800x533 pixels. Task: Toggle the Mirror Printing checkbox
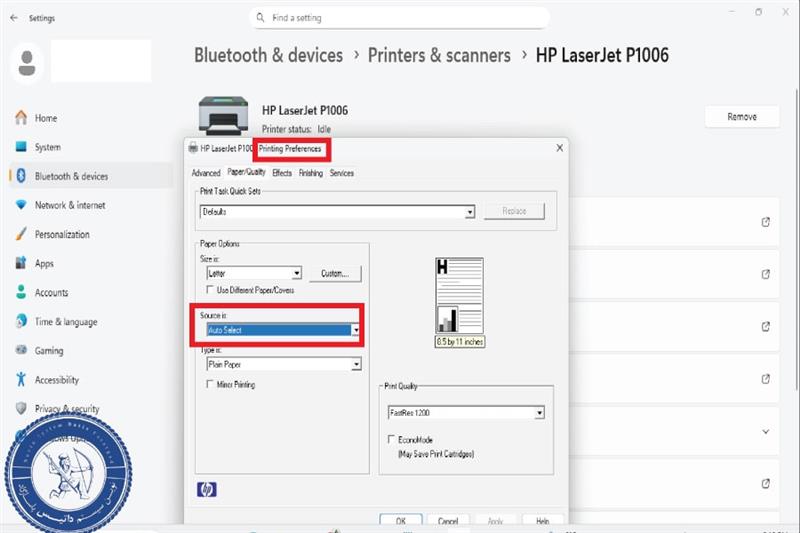coord(210,384)
